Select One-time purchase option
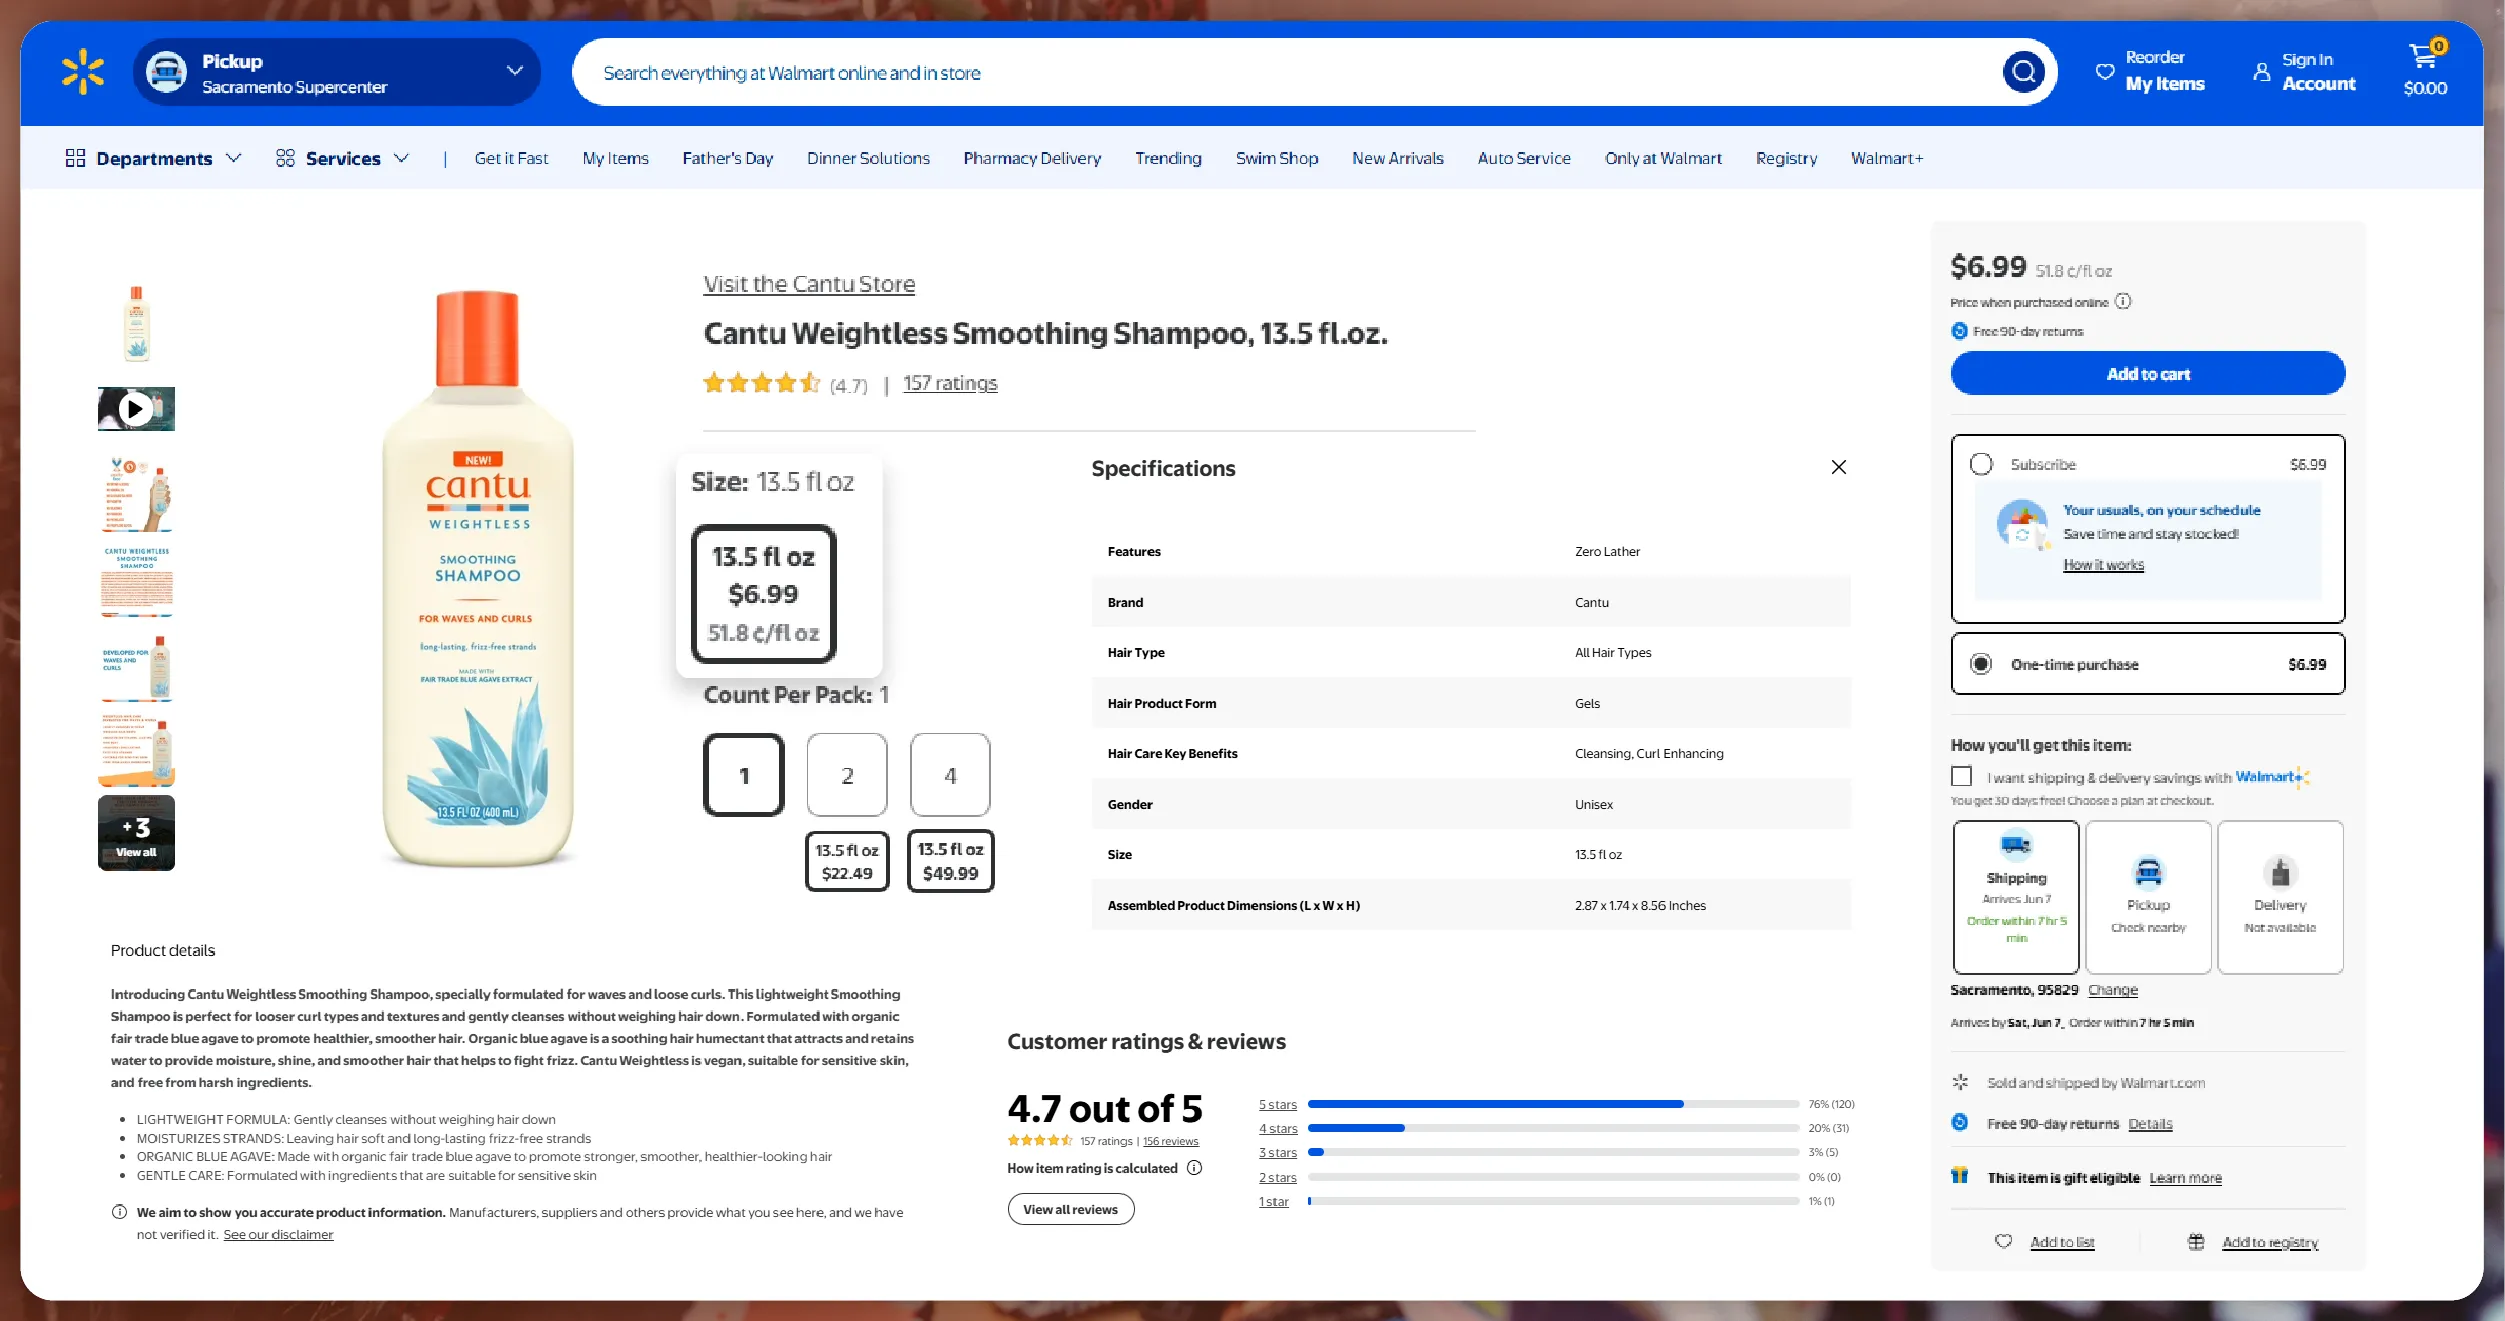The image size is (2505, 1321). 1982,663
